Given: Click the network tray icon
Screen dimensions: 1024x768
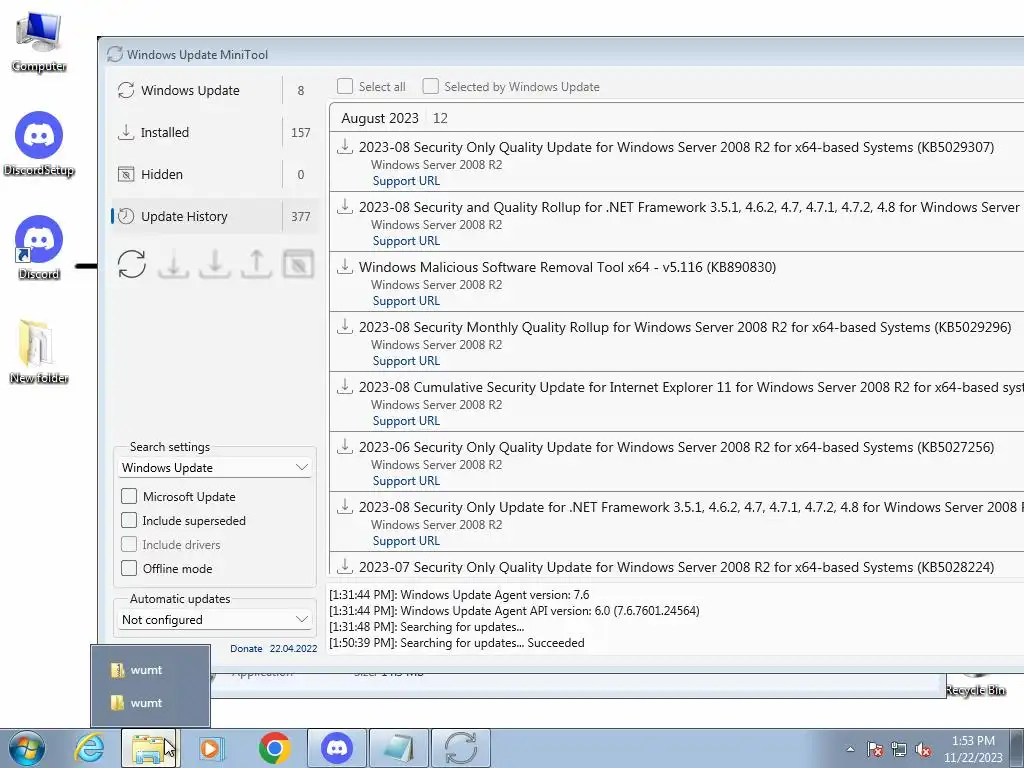Looking at the screenshot, I should (899, 750).
